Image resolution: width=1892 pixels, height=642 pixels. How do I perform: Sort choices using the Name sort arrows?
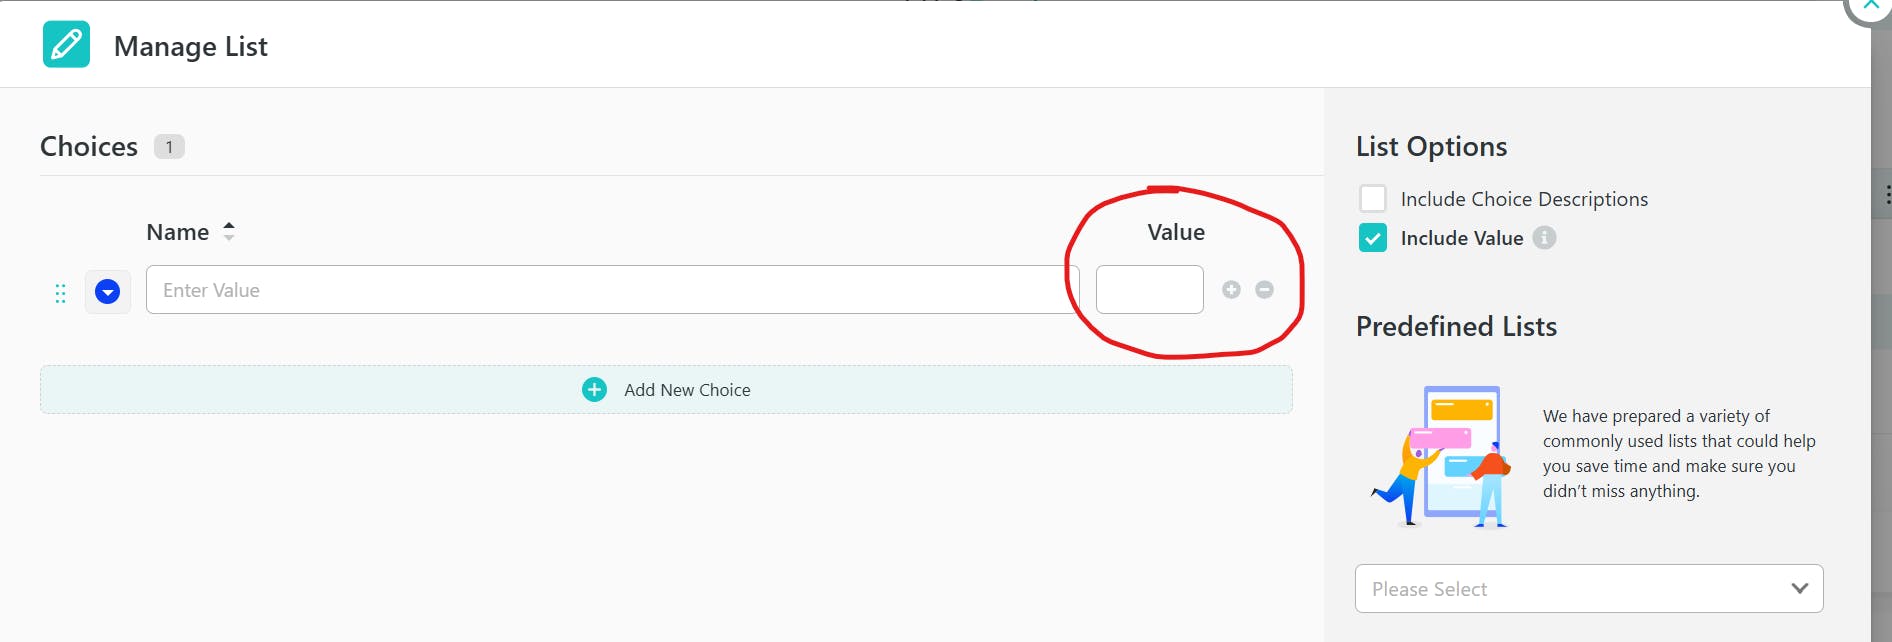click(229, 231)
